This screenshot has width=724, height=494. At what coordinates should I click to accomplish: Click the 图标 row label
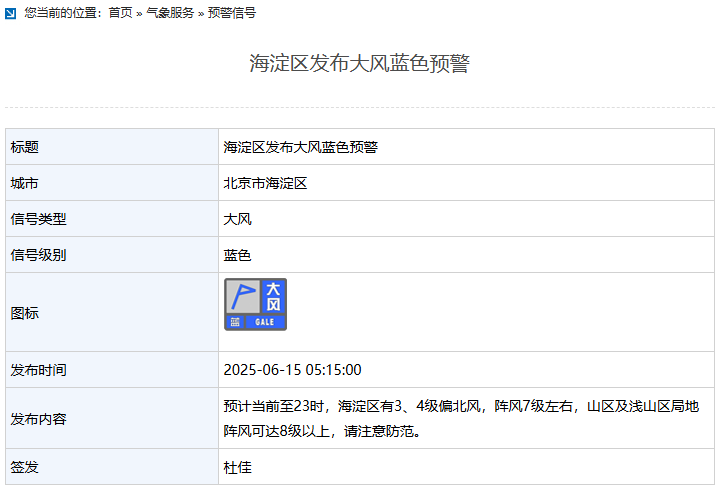tap(25, 313)
